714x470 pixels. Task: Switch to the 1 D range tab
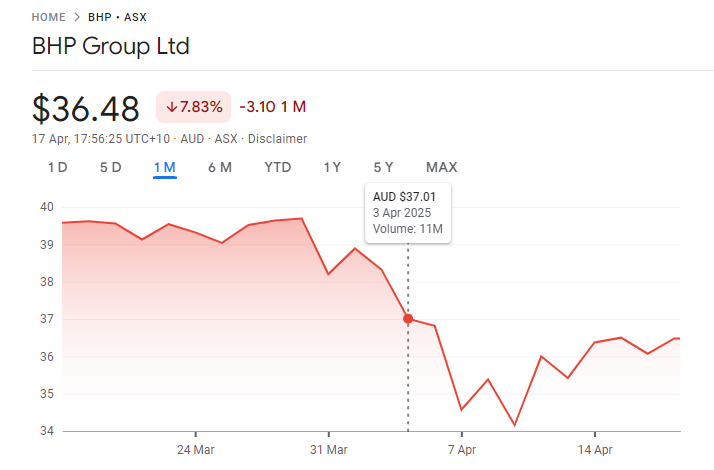57,167
